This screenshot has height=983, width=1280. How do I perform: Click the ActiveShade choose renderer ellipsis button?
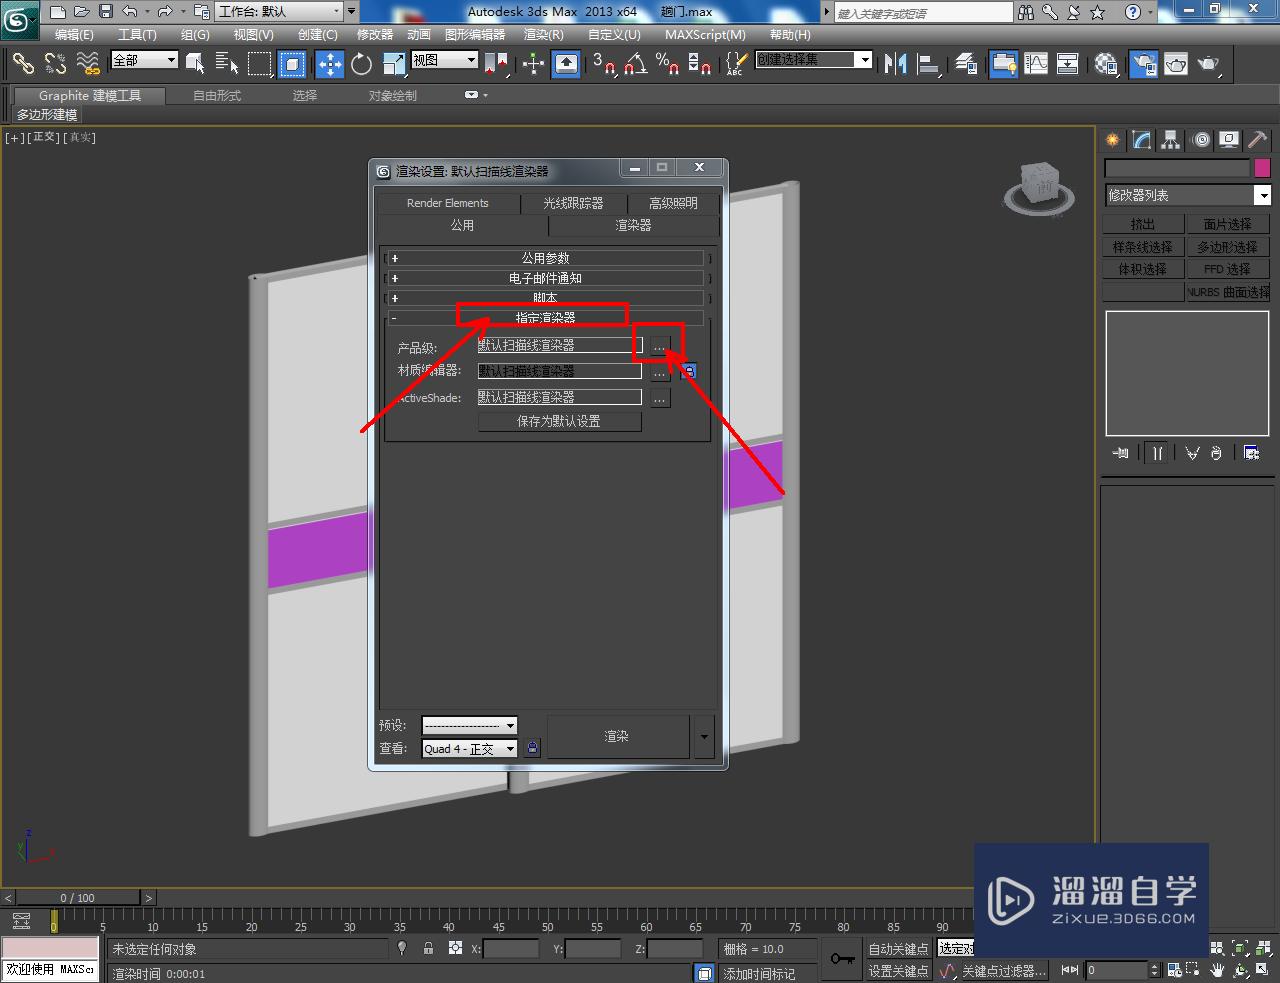(660, 398)
